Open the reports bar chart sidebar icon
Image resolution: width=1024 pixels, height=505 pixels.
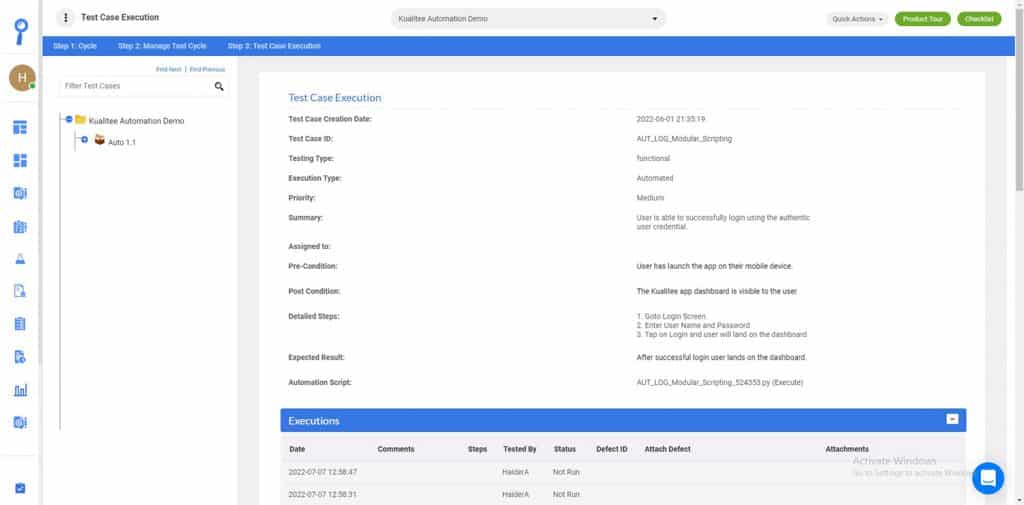pyautogui.click(x=20, y=390)
